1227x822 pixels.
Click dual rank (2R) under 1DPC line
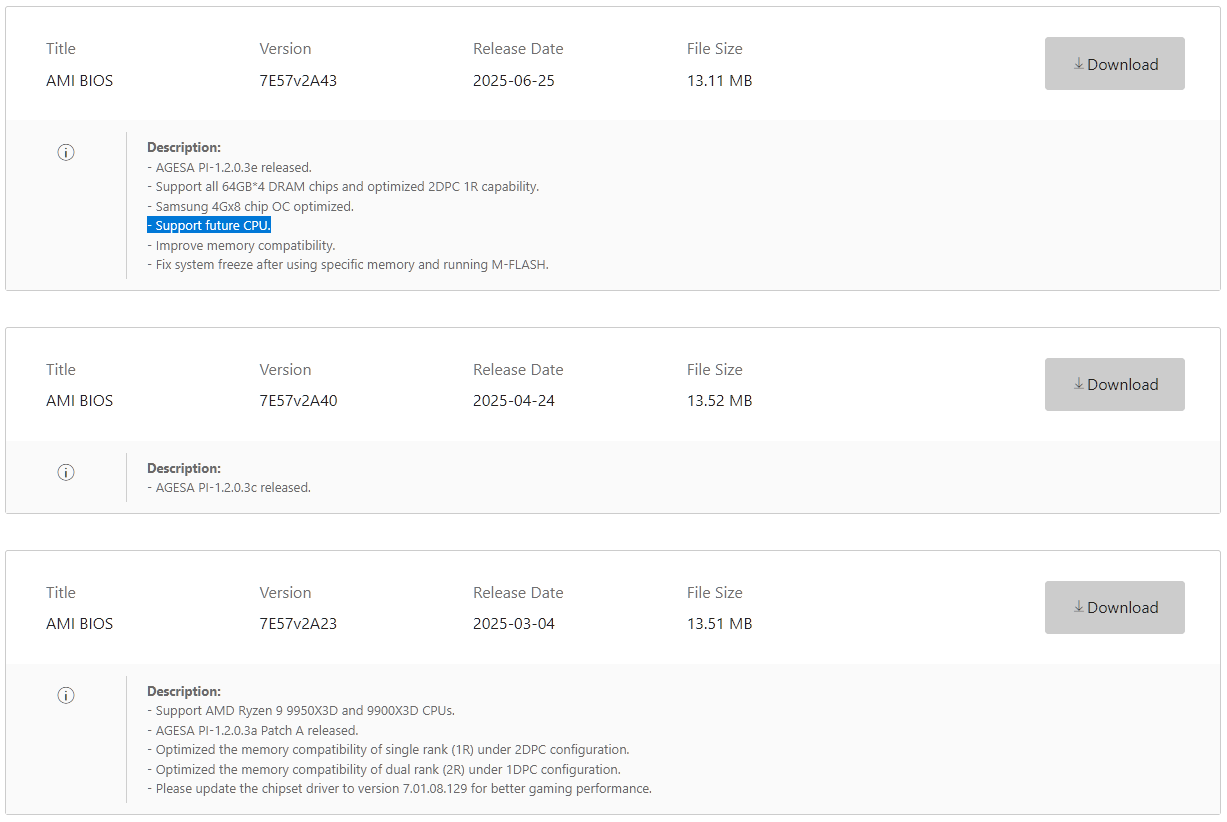tap(384, 769)
